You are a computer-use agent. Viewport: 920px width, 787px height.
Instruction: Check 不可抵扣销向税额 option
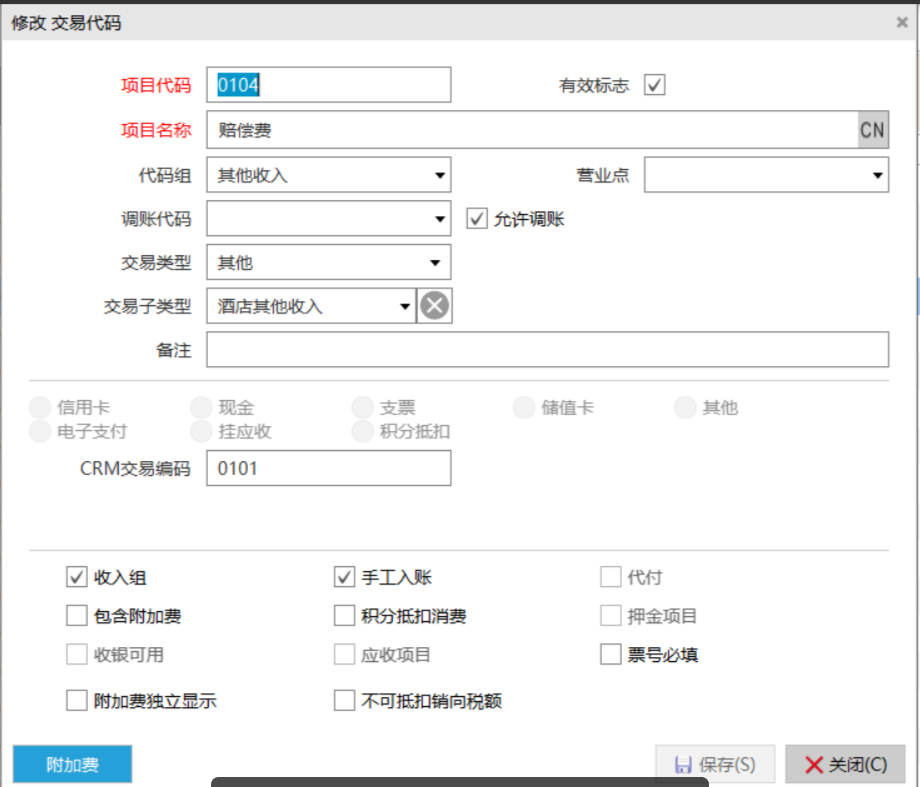point(344,701)
